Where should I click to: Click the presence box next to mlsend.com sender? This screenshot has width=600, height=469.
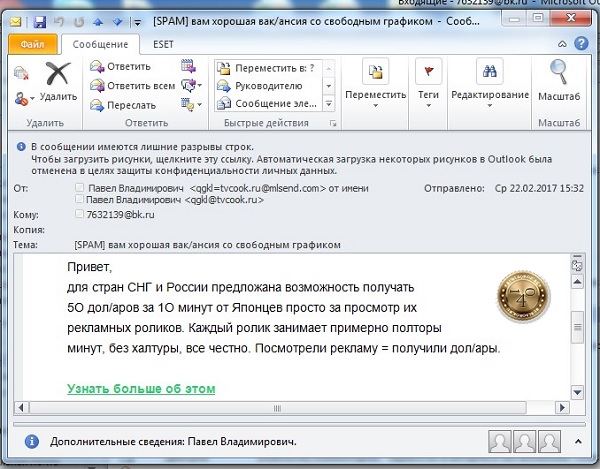80,187
